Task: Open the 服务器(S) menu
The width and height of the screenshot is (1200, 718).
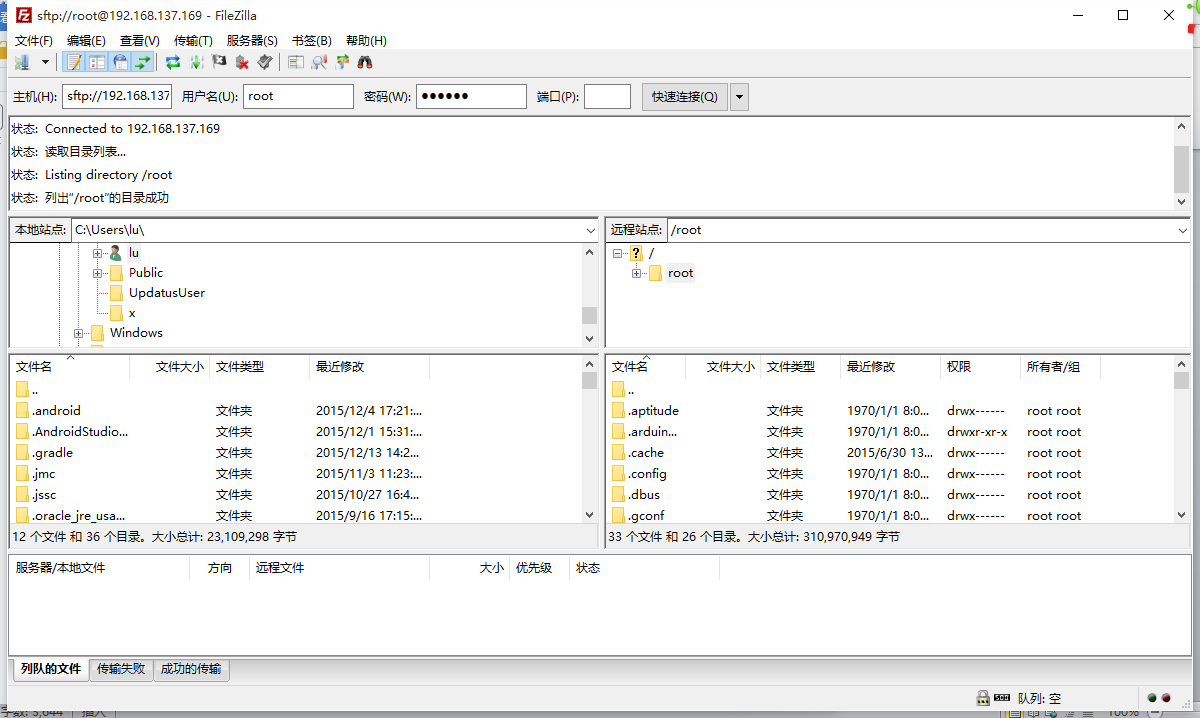Action: (252, 40)
